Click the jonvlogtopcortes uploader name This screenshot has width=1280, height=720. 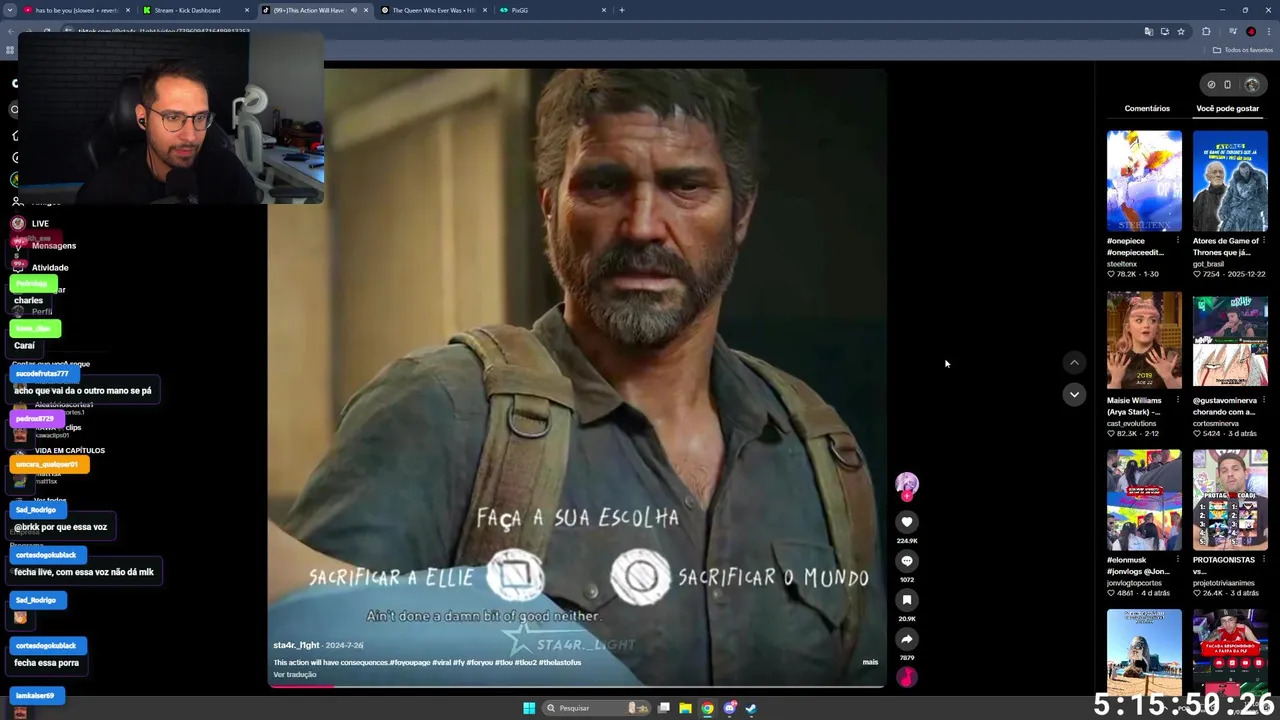[x=1134, y=583]
